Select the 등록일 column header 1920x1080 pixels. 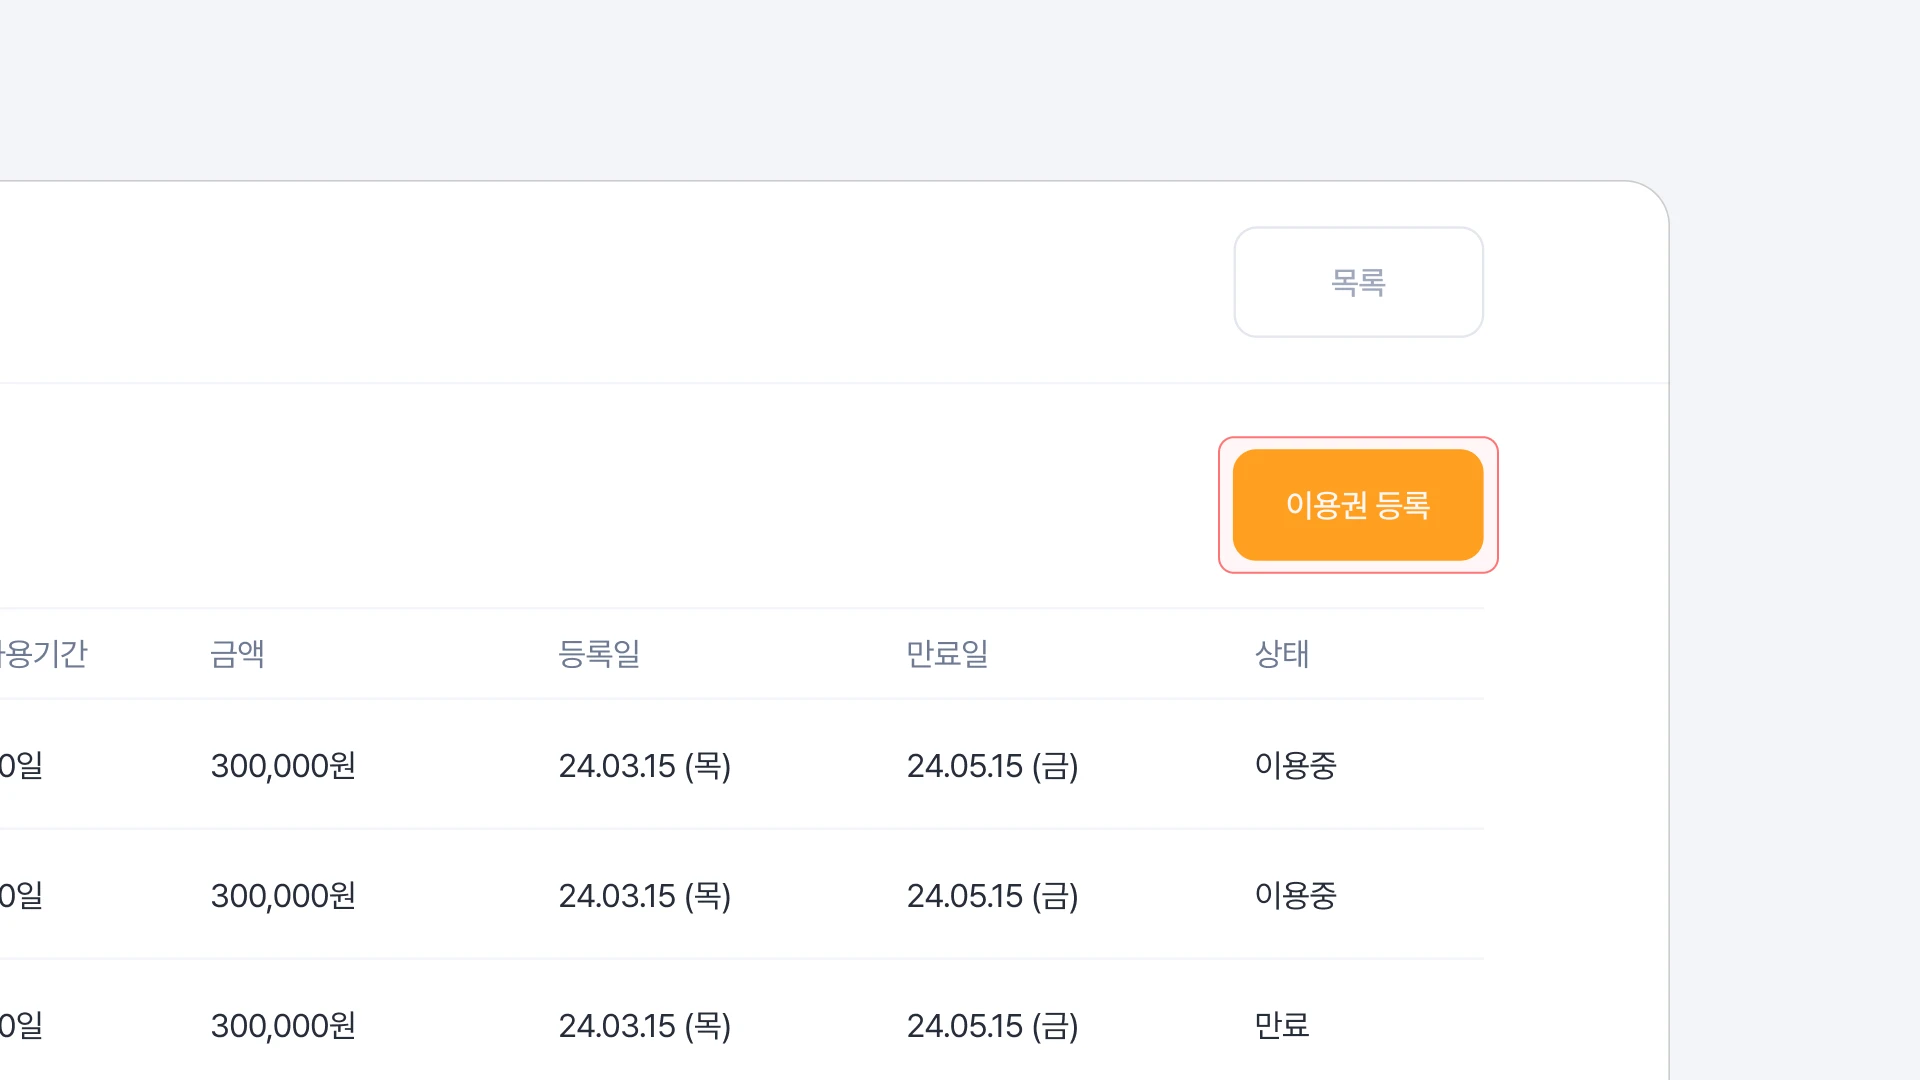point(599,654)
